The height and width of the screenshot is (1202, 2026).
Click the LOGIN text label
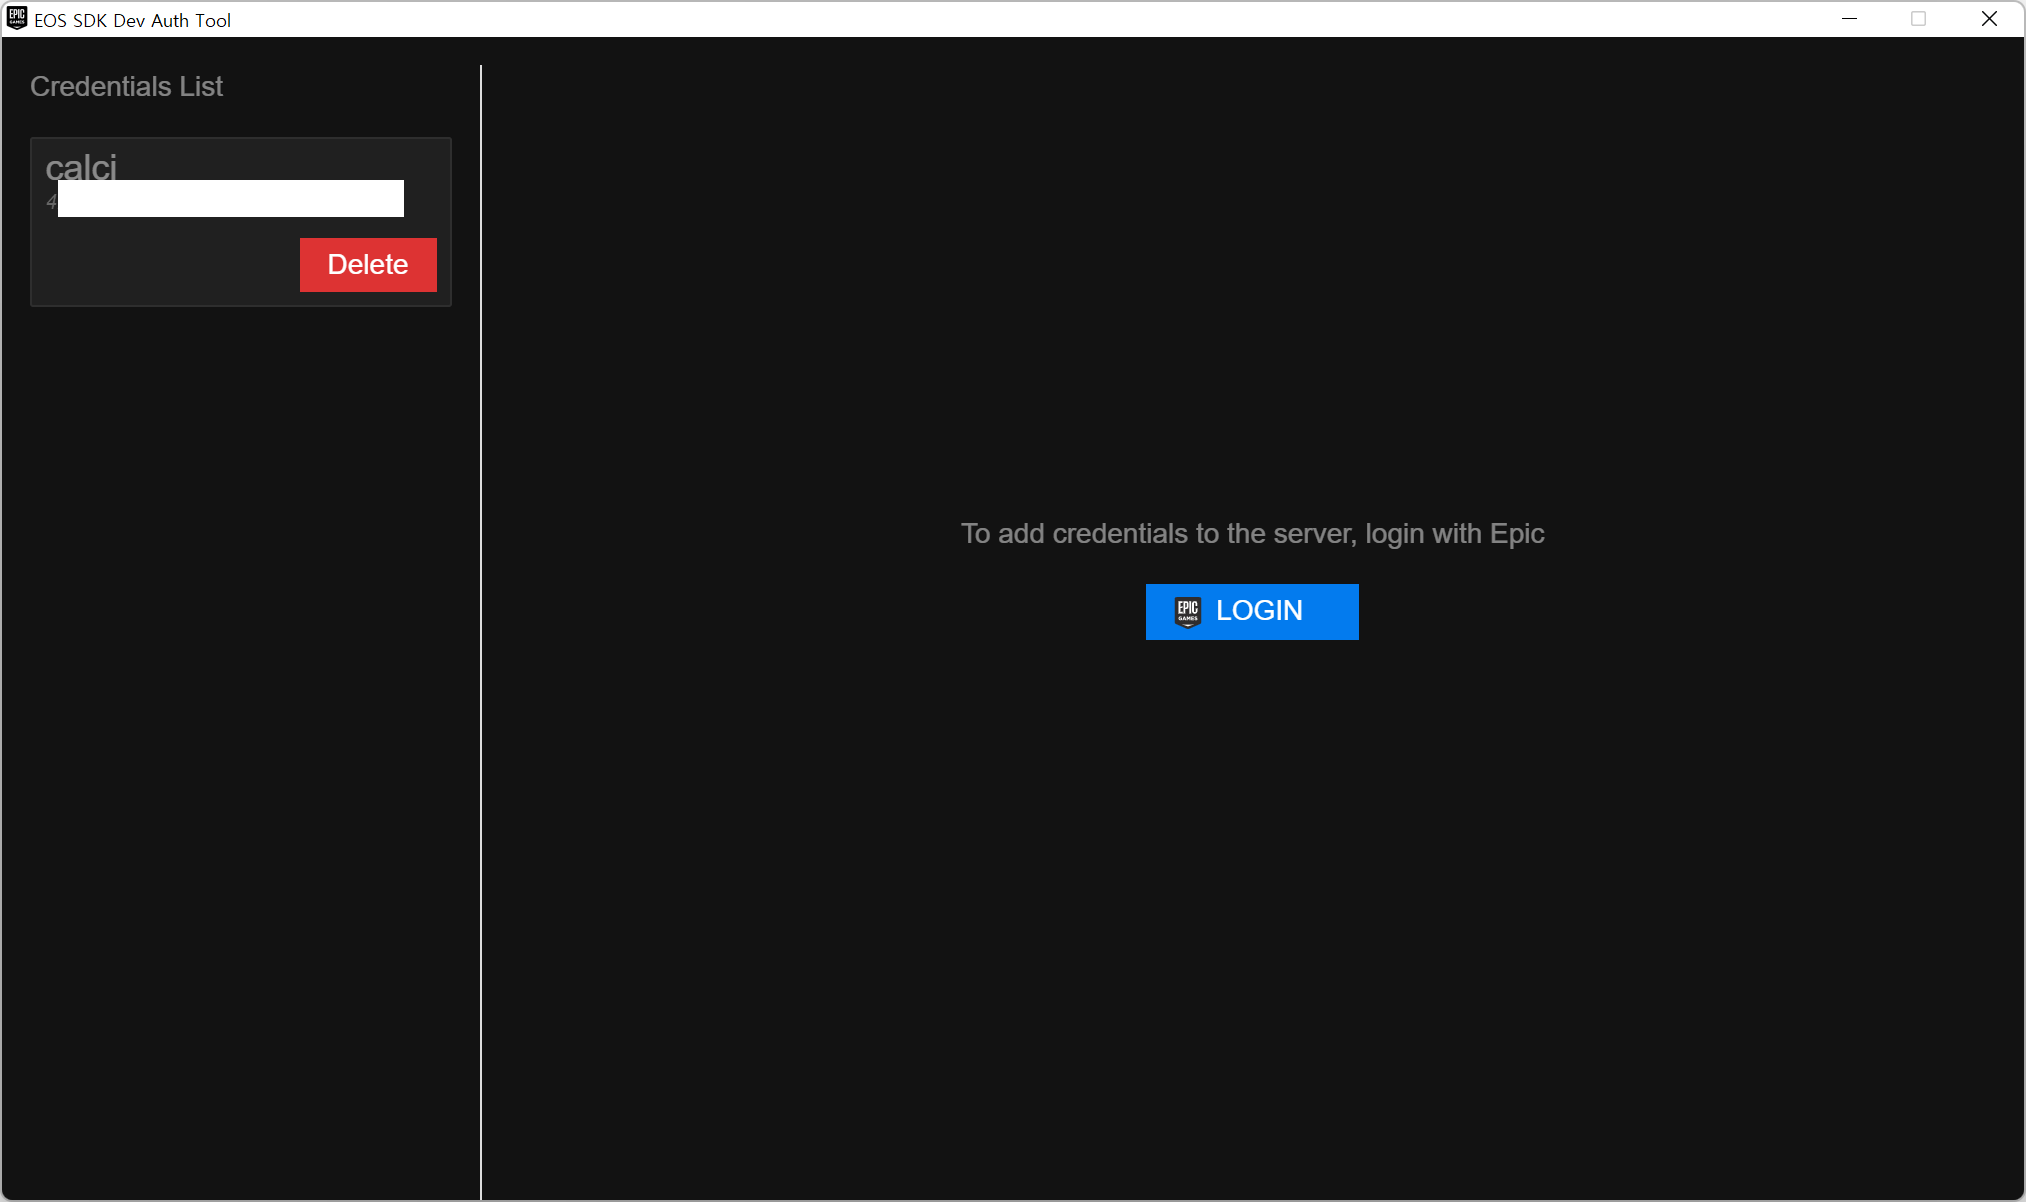click(1259, 611)
